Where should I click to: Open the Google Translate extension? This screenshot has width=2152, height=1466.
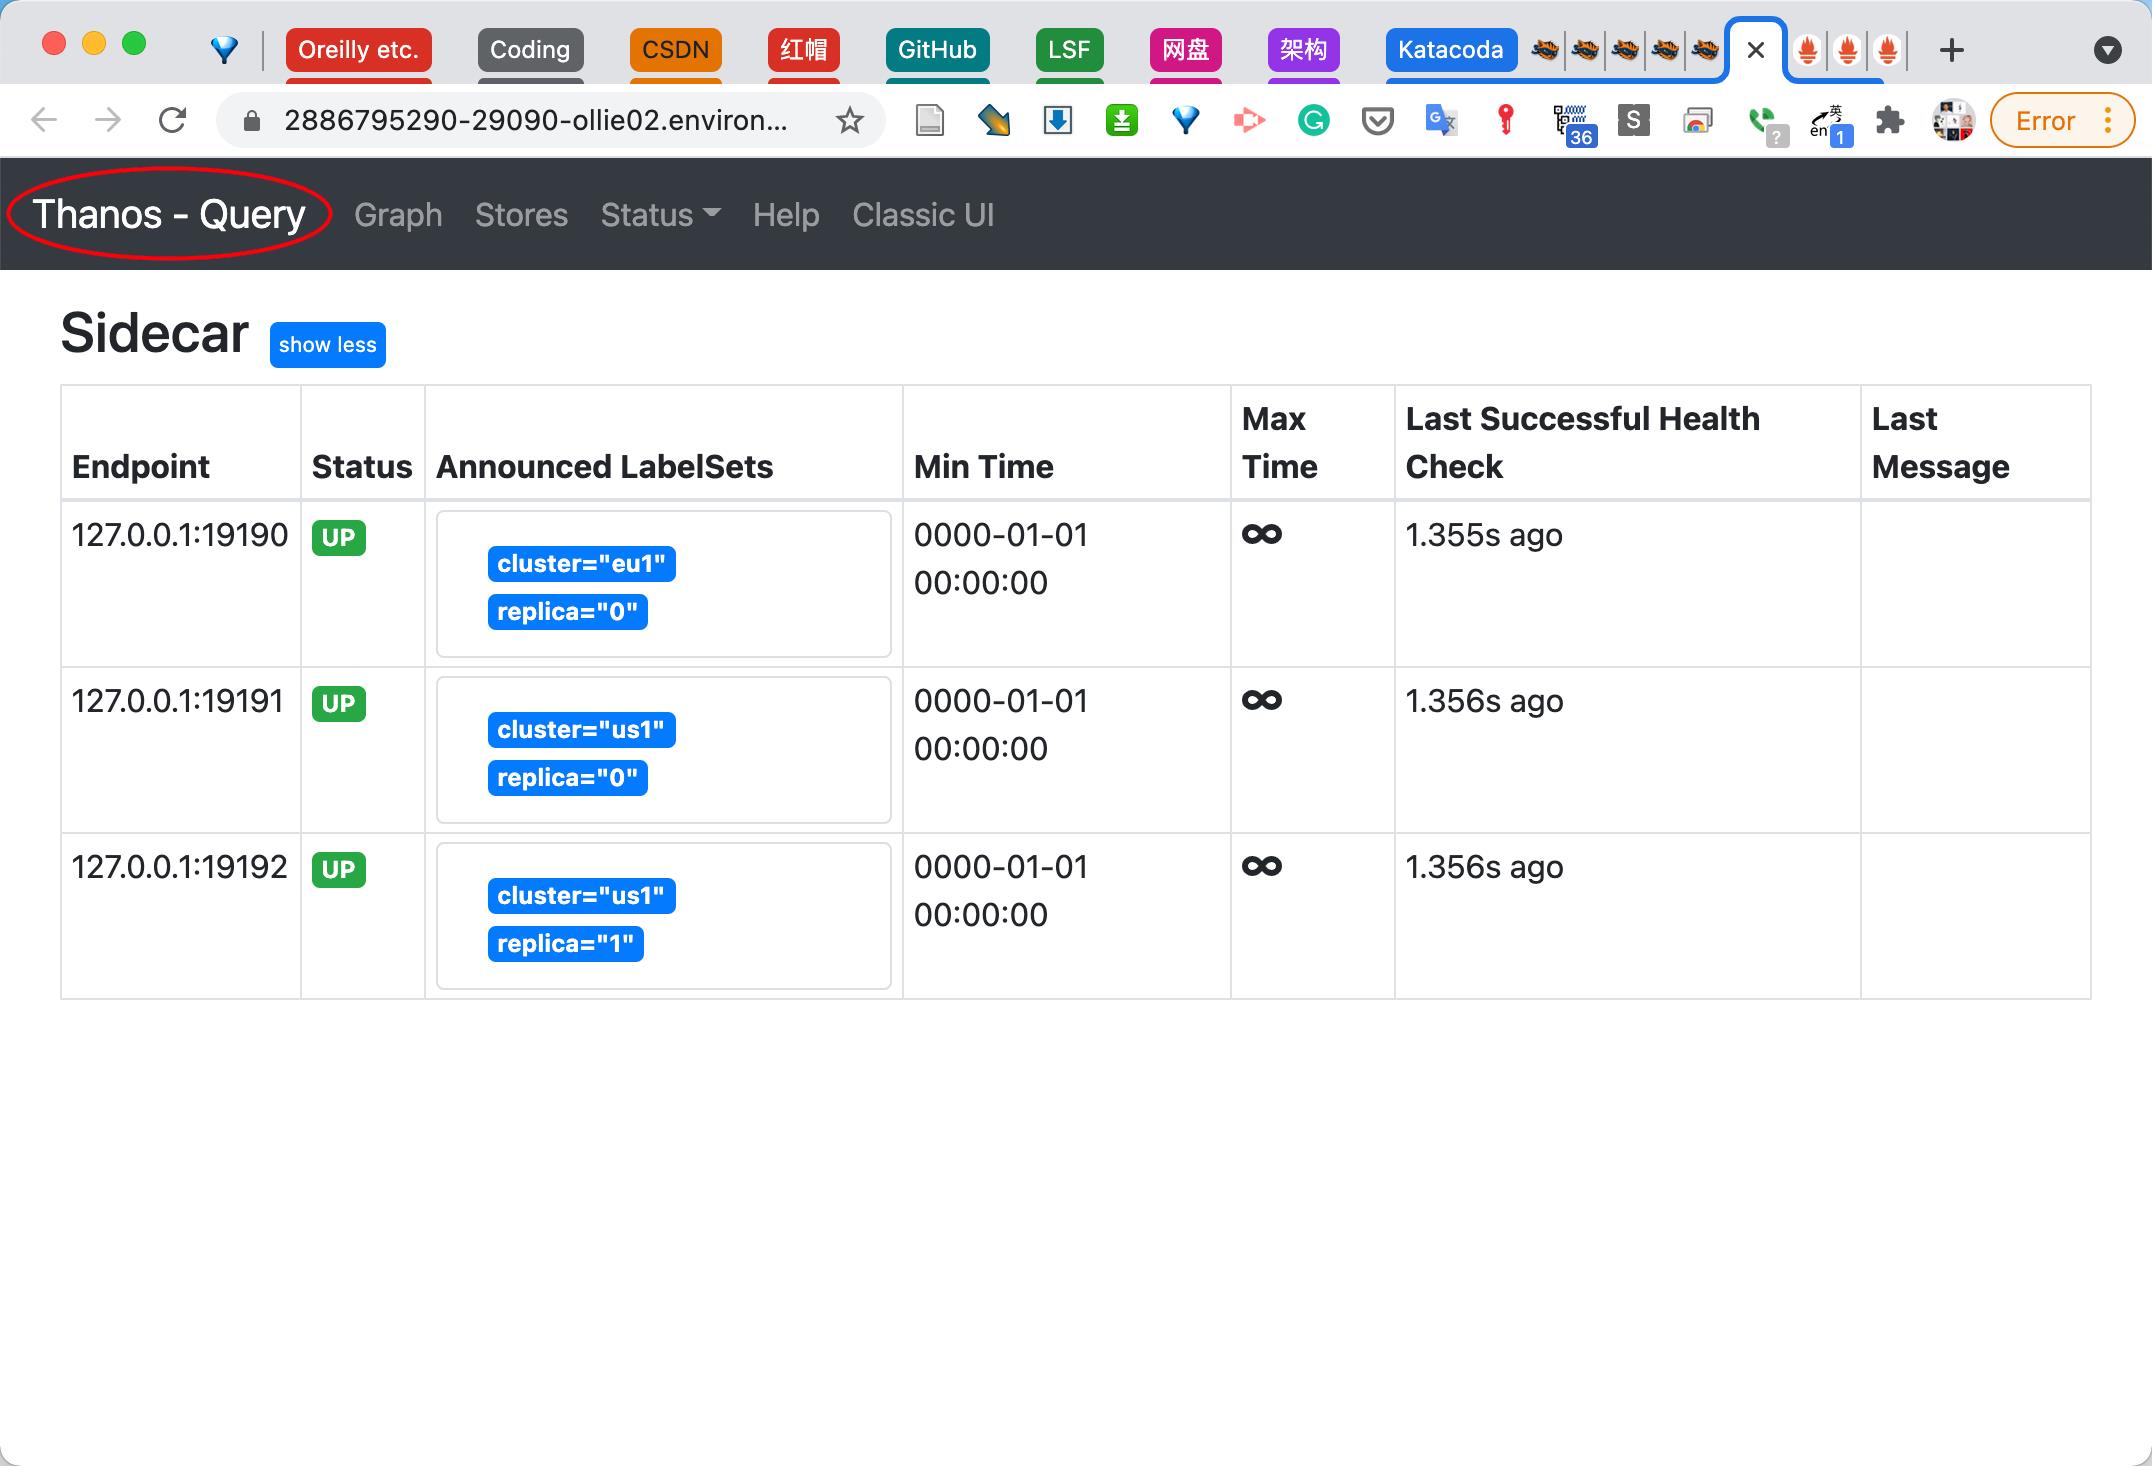tap(1441, 121)
